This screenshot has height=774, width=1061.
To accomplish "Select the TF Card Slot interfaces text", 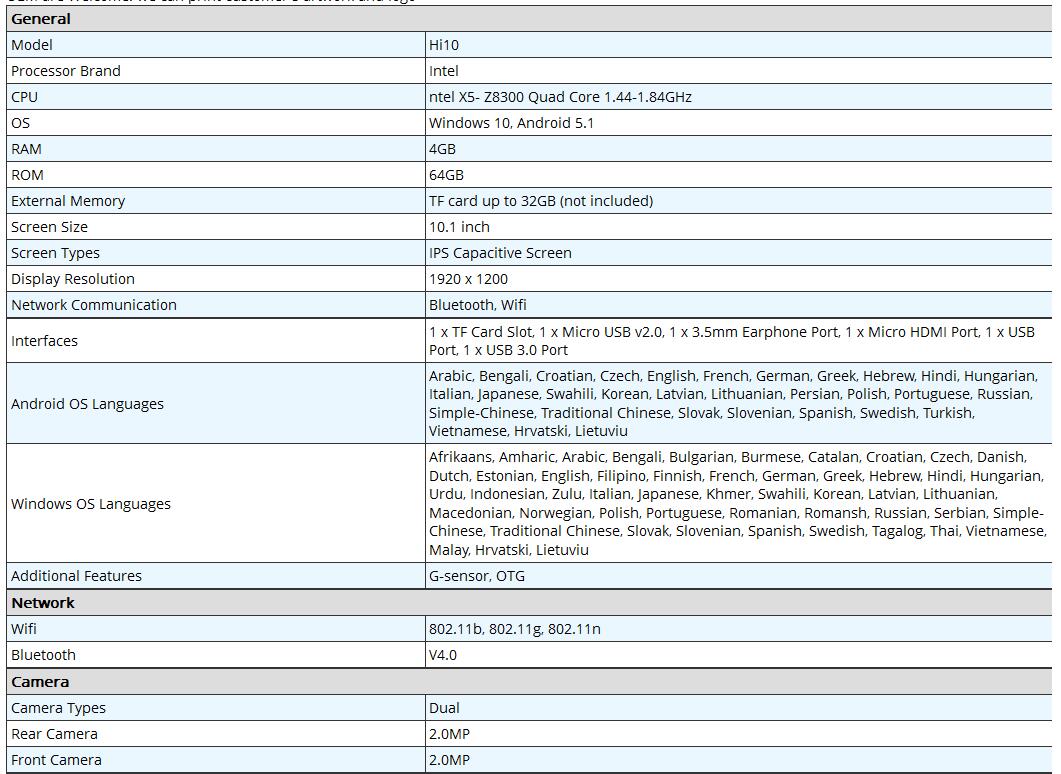I will (732, 341).
